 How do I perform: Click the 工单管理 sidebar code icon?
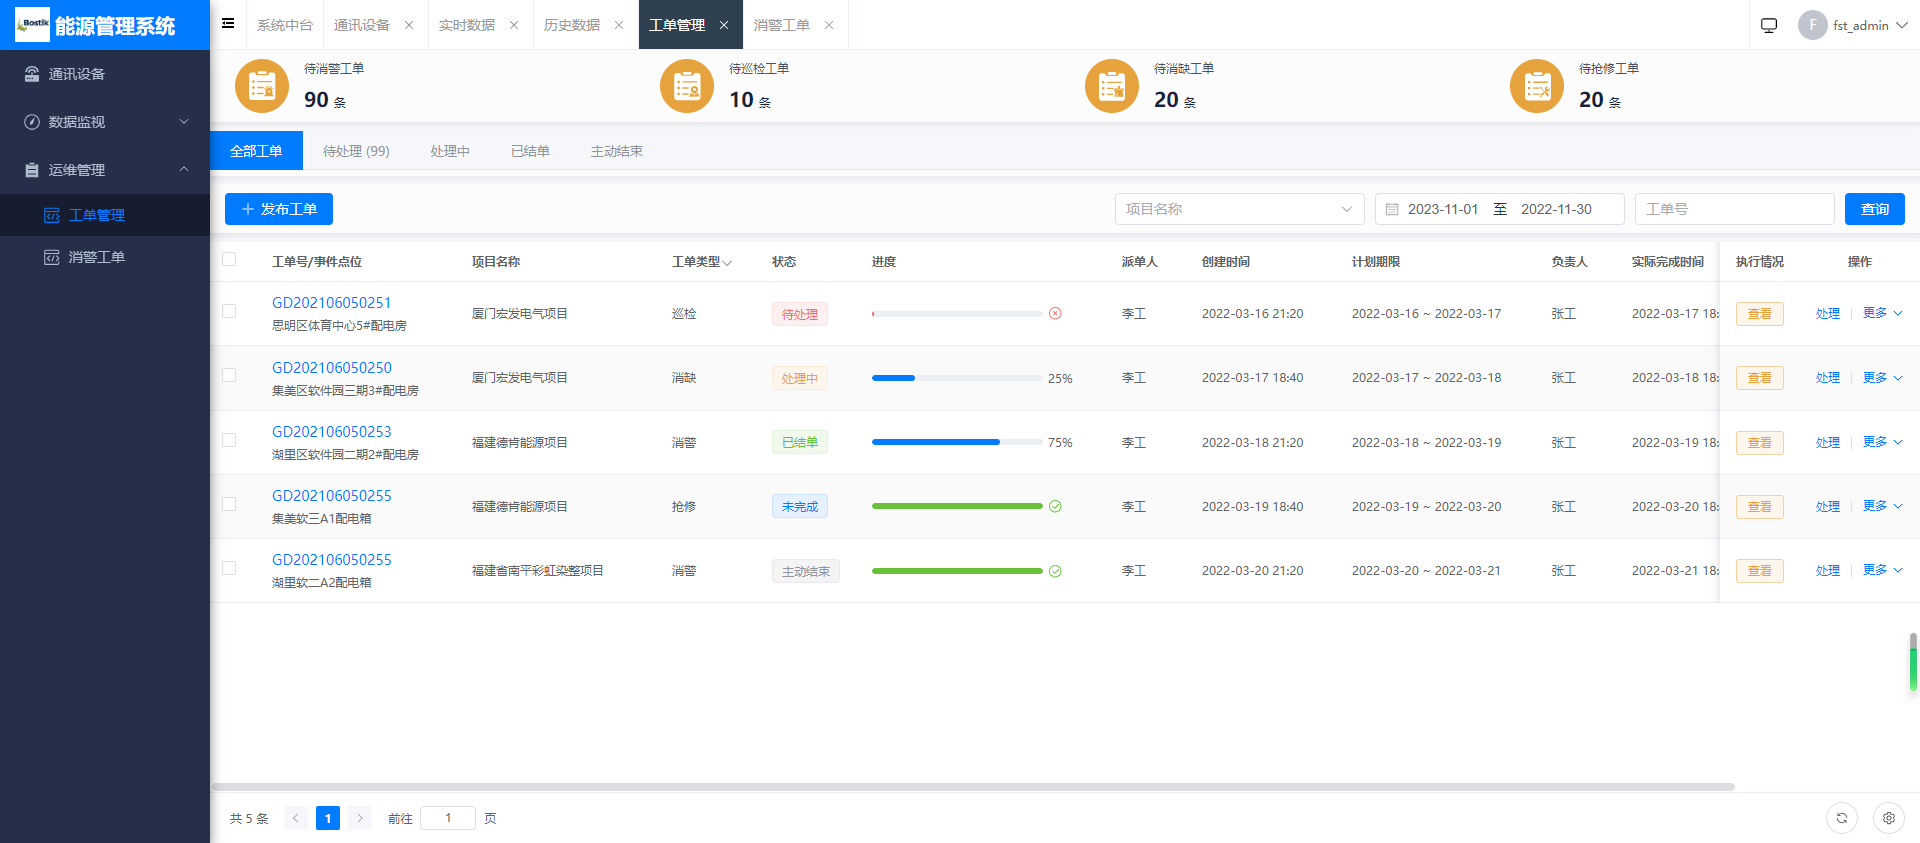click(x=52, y=215)
